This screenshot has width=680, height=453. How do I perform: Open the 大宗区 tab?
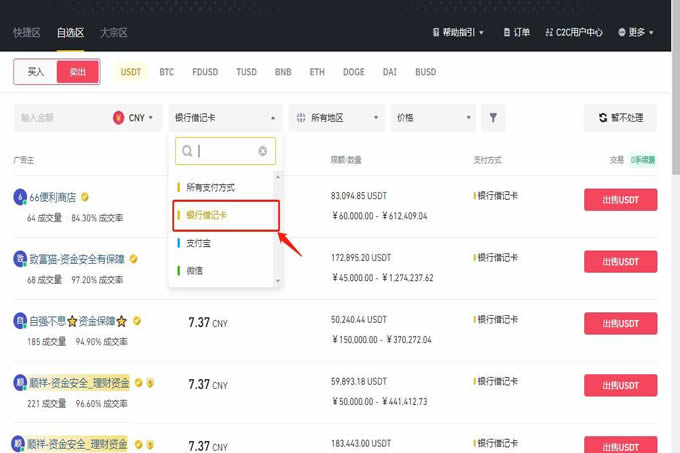pos(114,33)
